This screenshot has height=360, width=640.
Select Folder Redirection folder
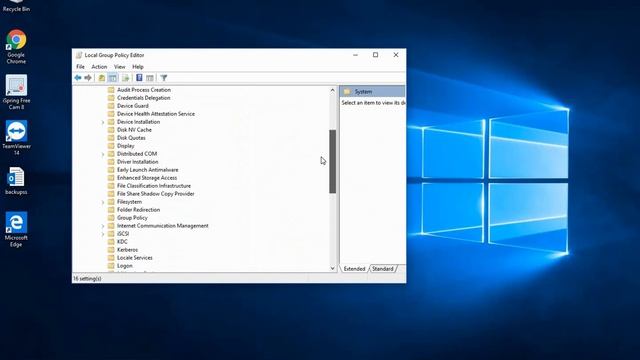click(x=138, y=210)
